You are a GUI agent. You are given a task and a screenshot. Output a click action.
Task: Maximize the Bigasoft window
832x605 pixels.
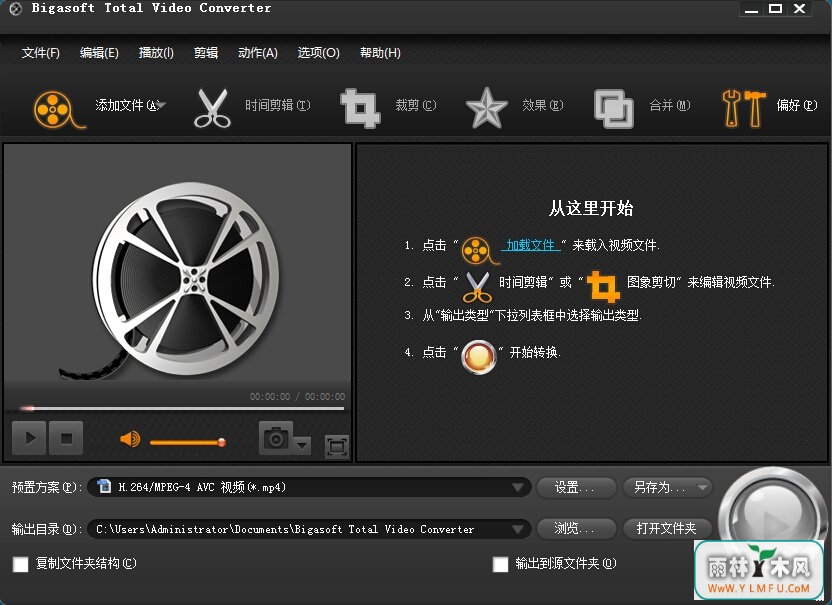775,8
